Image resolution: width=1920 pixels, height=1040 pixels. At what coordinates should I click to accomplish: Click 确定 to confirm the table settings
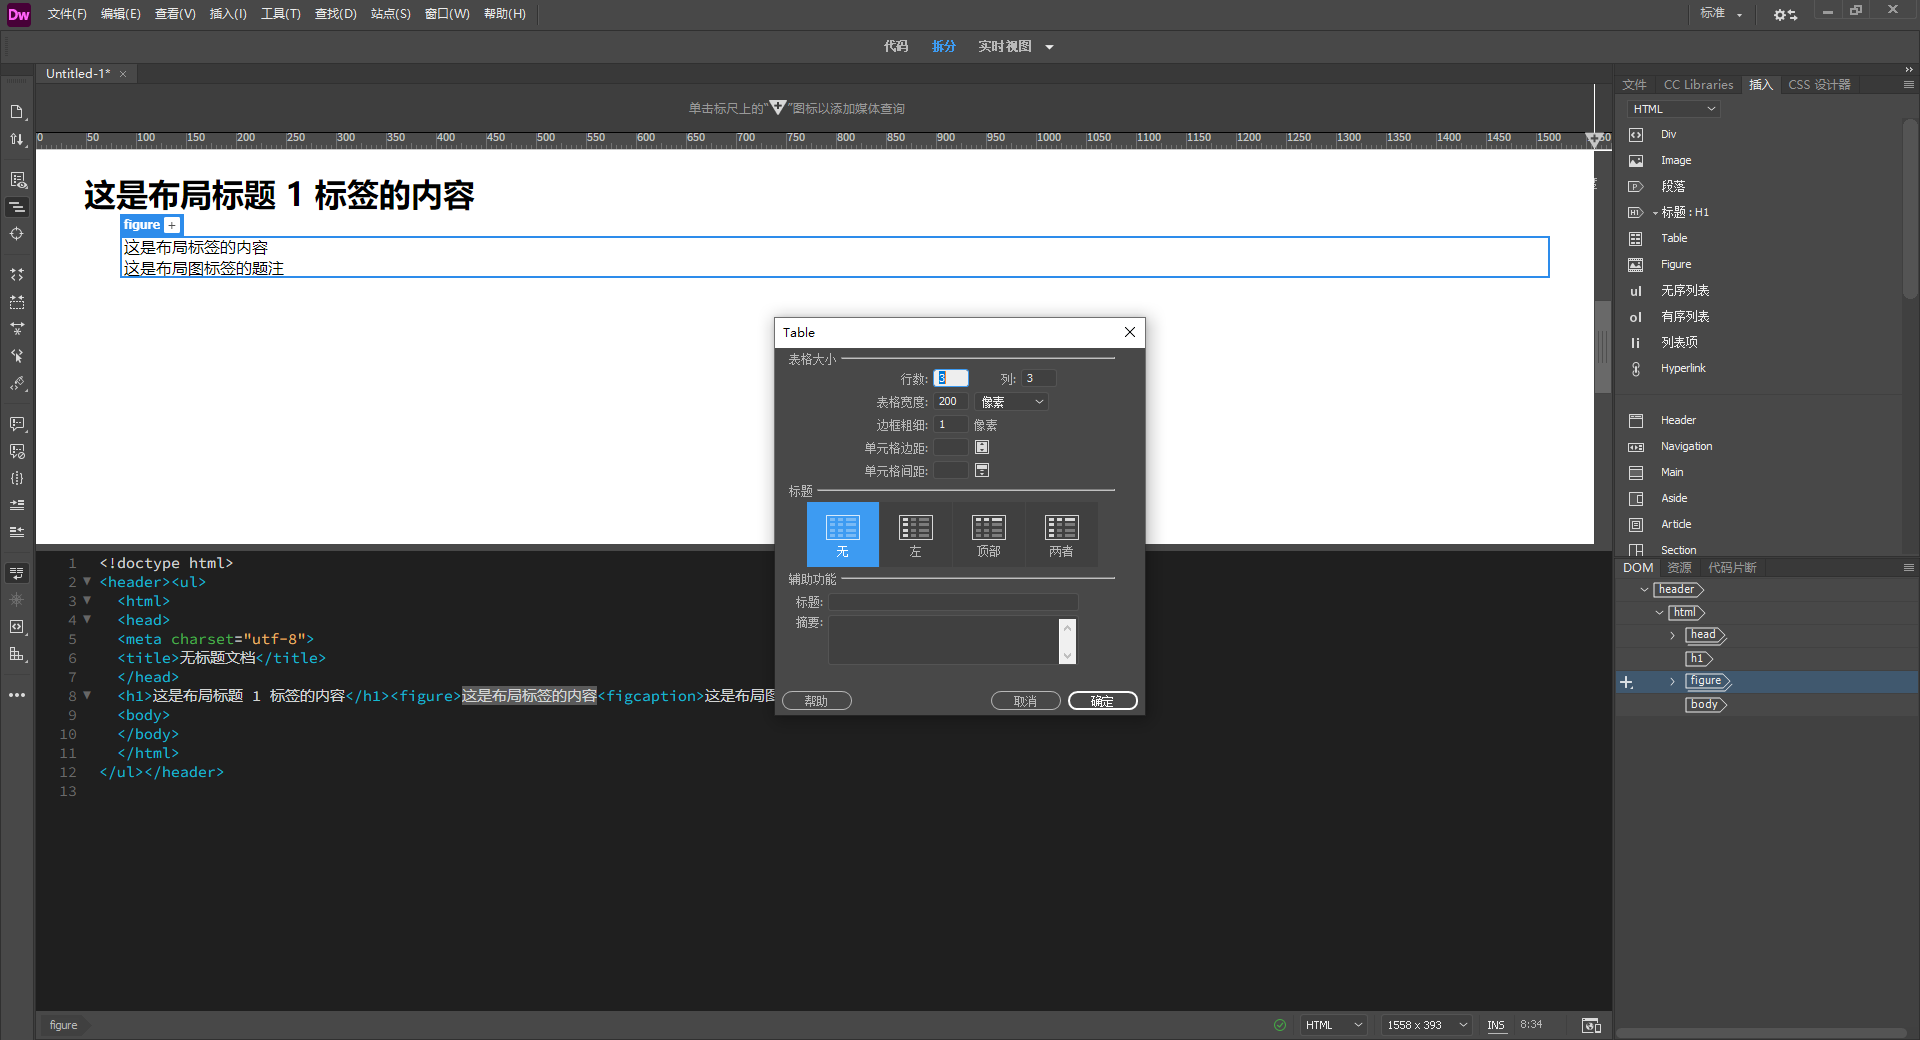(1102, 700)
